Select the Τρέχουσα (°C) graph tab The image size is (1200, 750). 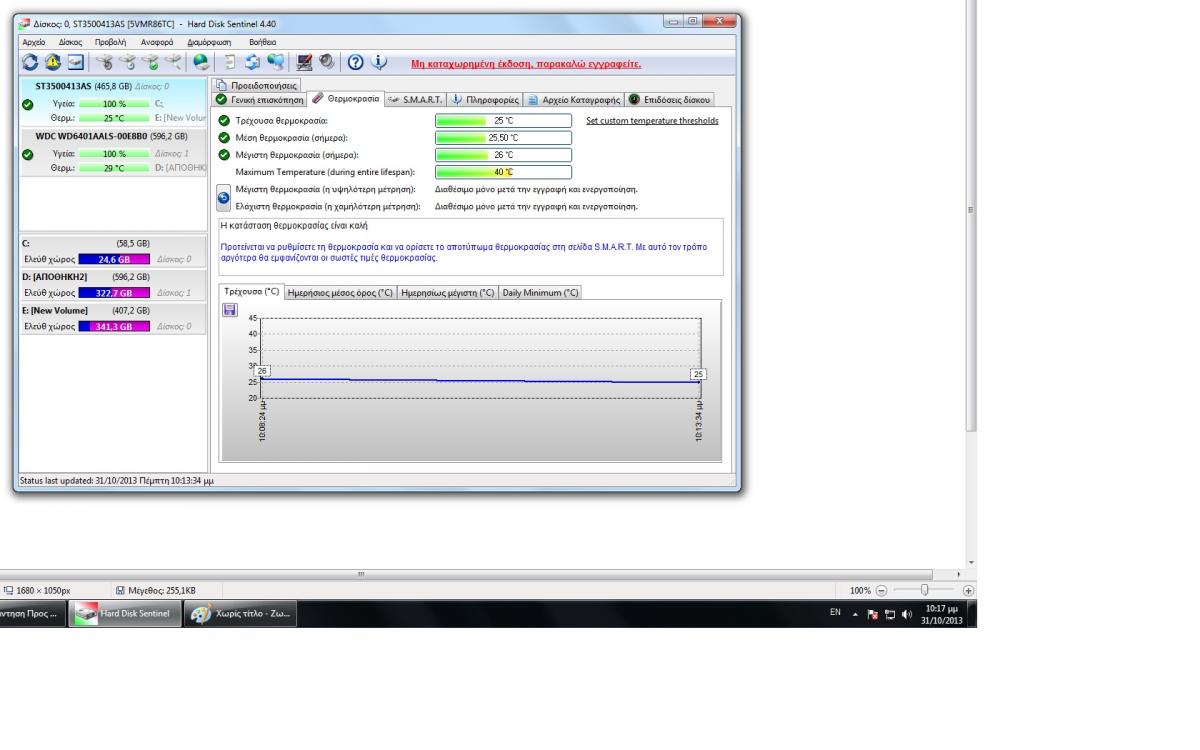251,291
